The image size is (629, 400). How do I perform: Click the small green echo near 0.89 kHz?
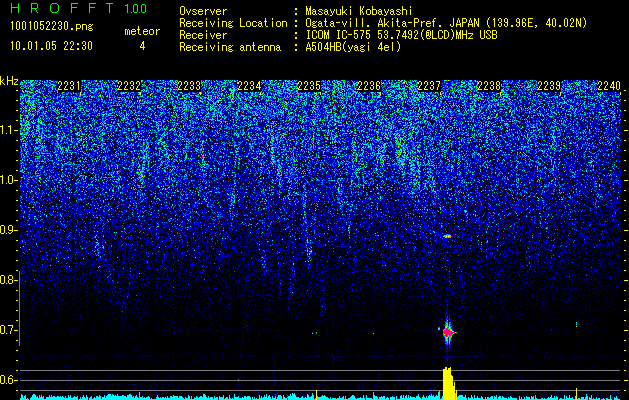click(447, 236)
